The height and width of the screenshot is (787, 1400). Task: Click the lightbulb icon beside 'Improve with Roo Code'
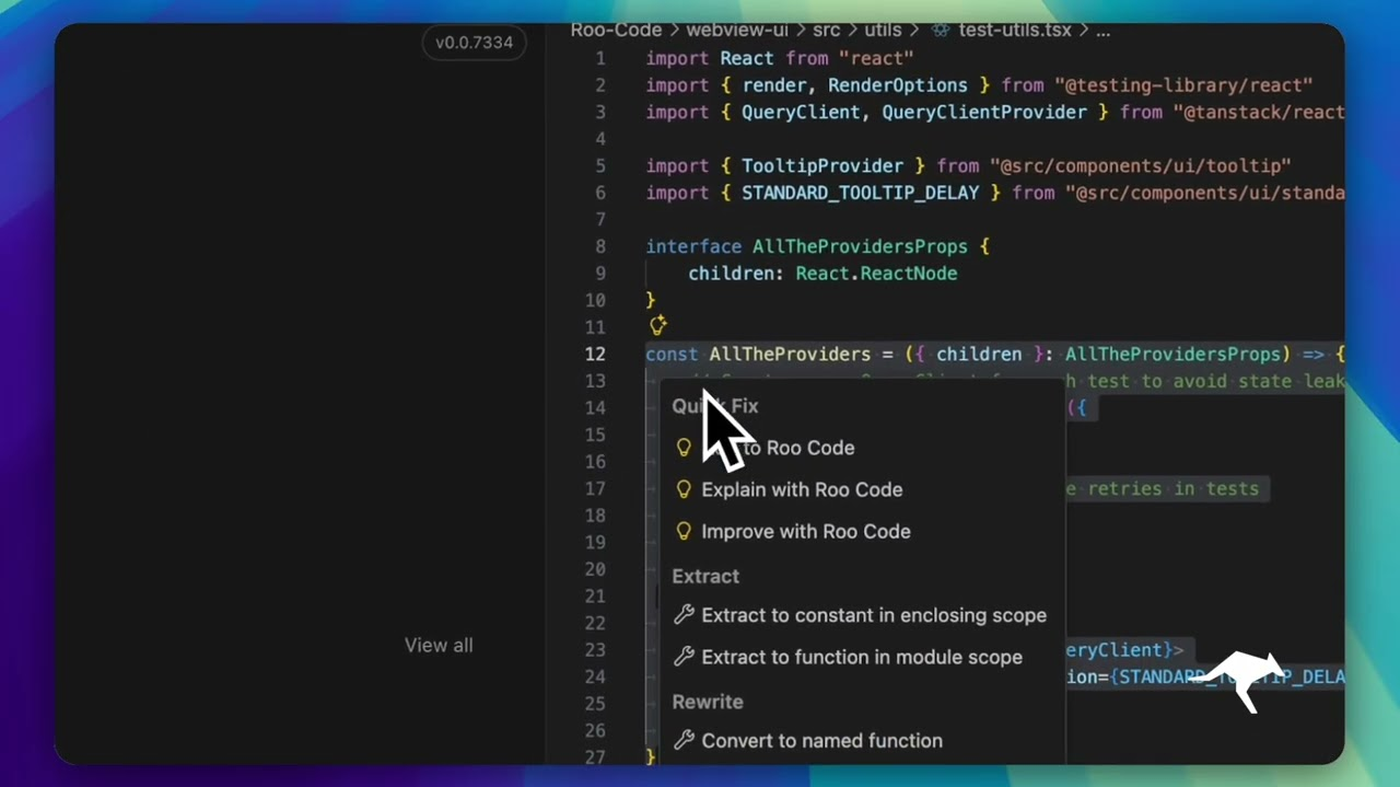point(684,532)
